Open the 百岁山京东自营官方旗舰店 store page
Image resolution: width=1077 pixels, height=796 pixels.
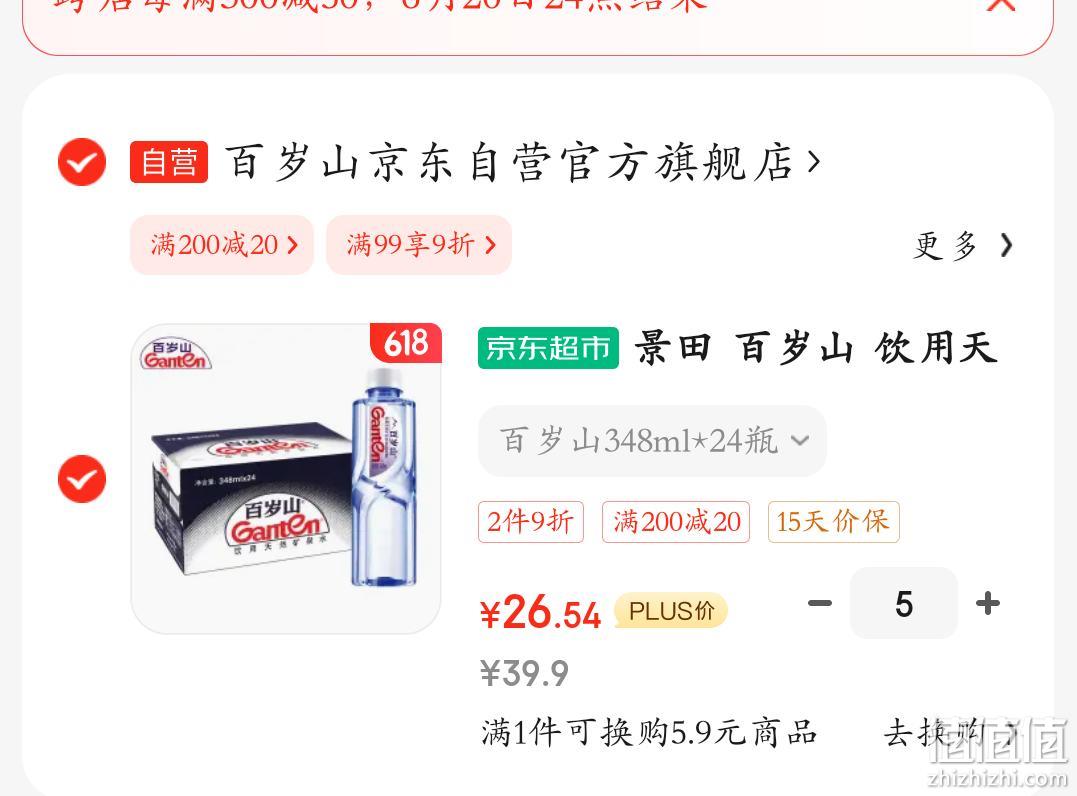coord(509,163)
